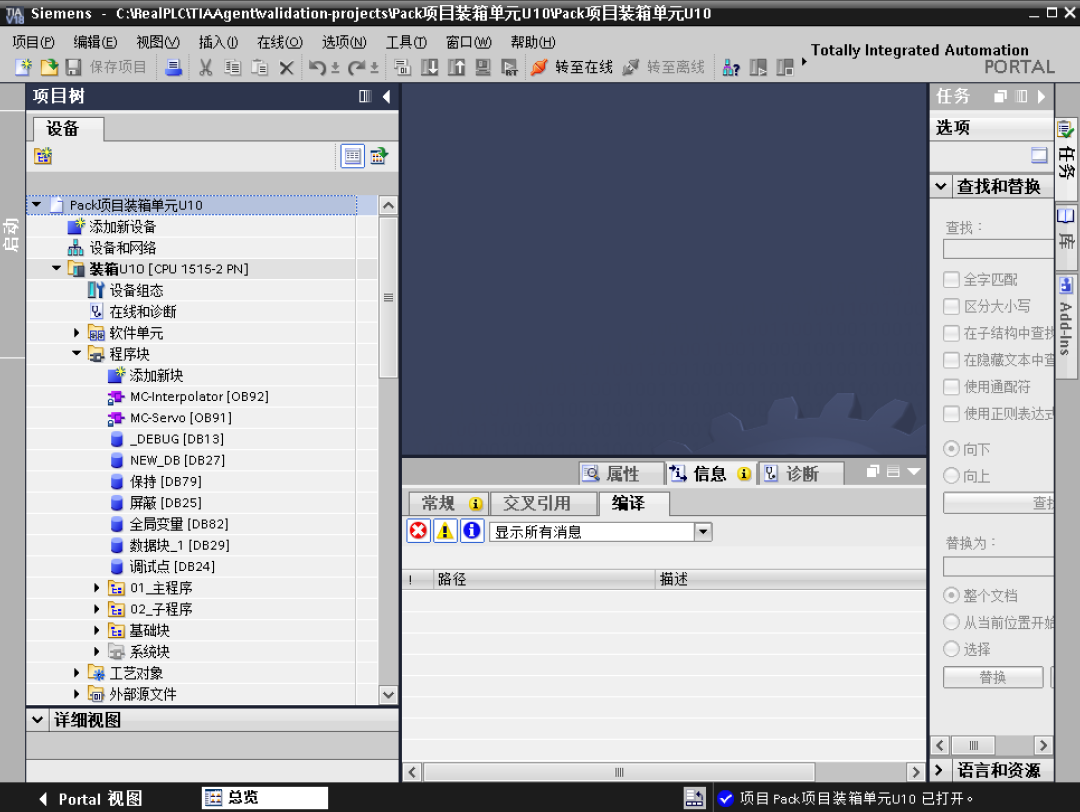The height and width of the screenshot is (812, 1080).
Task: Click the Portal 视图 button
Action: click(x=90, y=799)
